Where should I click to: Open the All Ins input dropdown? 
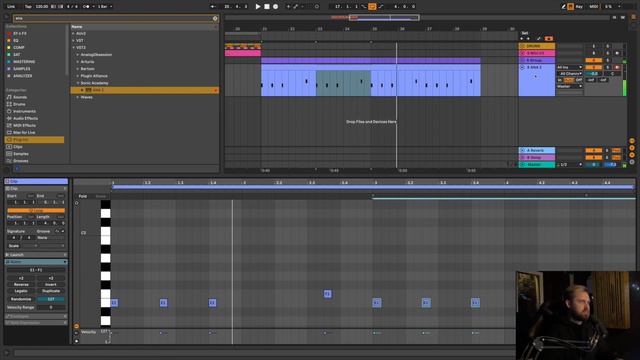569,67
